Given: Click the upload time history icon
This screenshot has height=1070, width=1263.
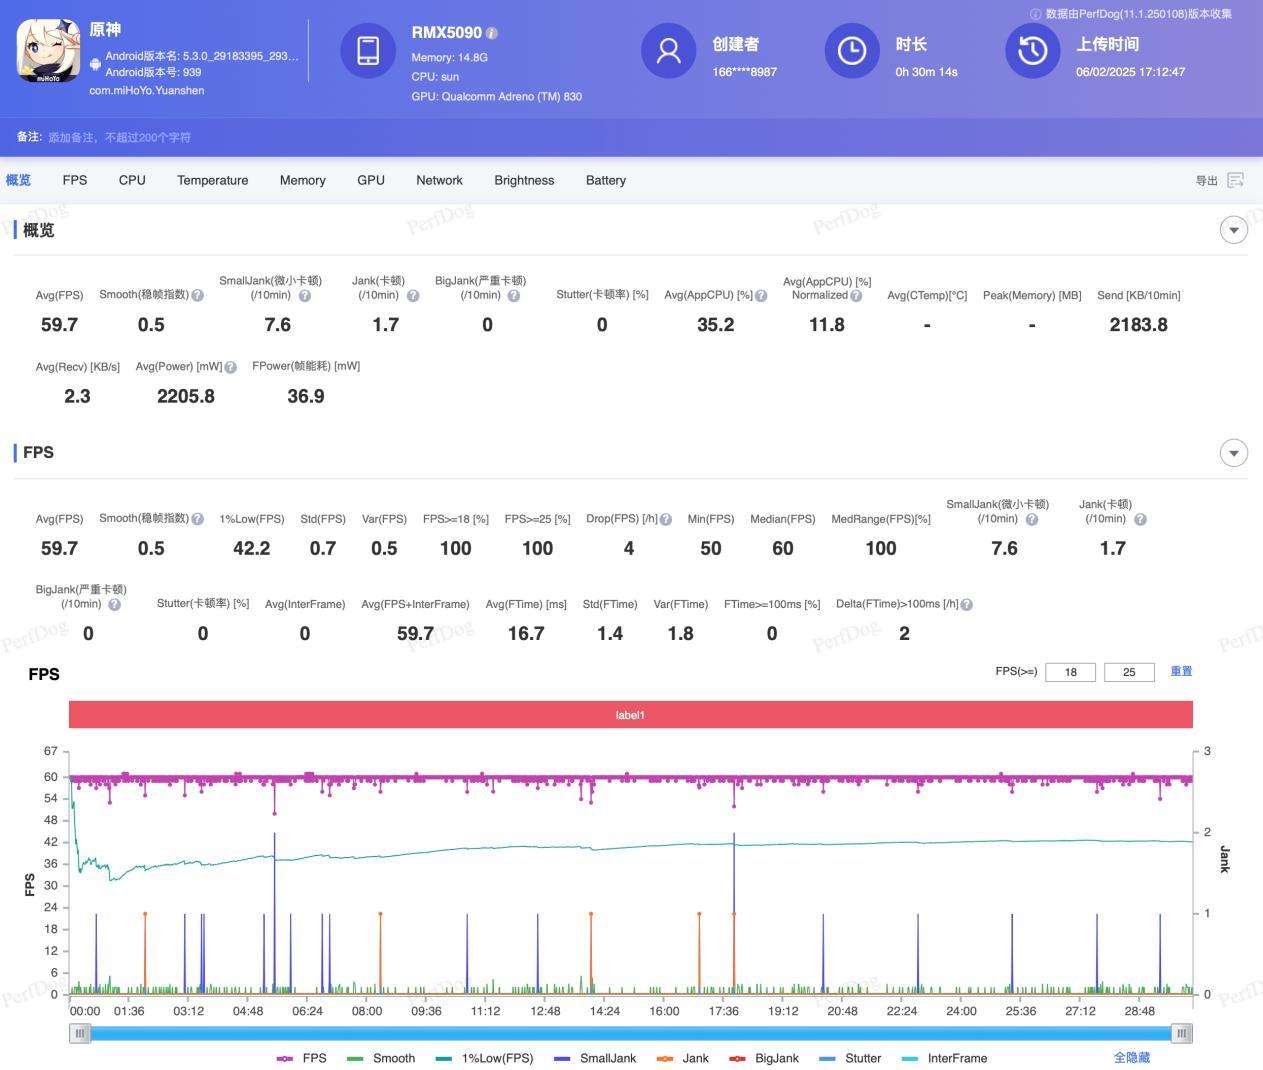Looking at the screenshot, I should (1033, 50).
